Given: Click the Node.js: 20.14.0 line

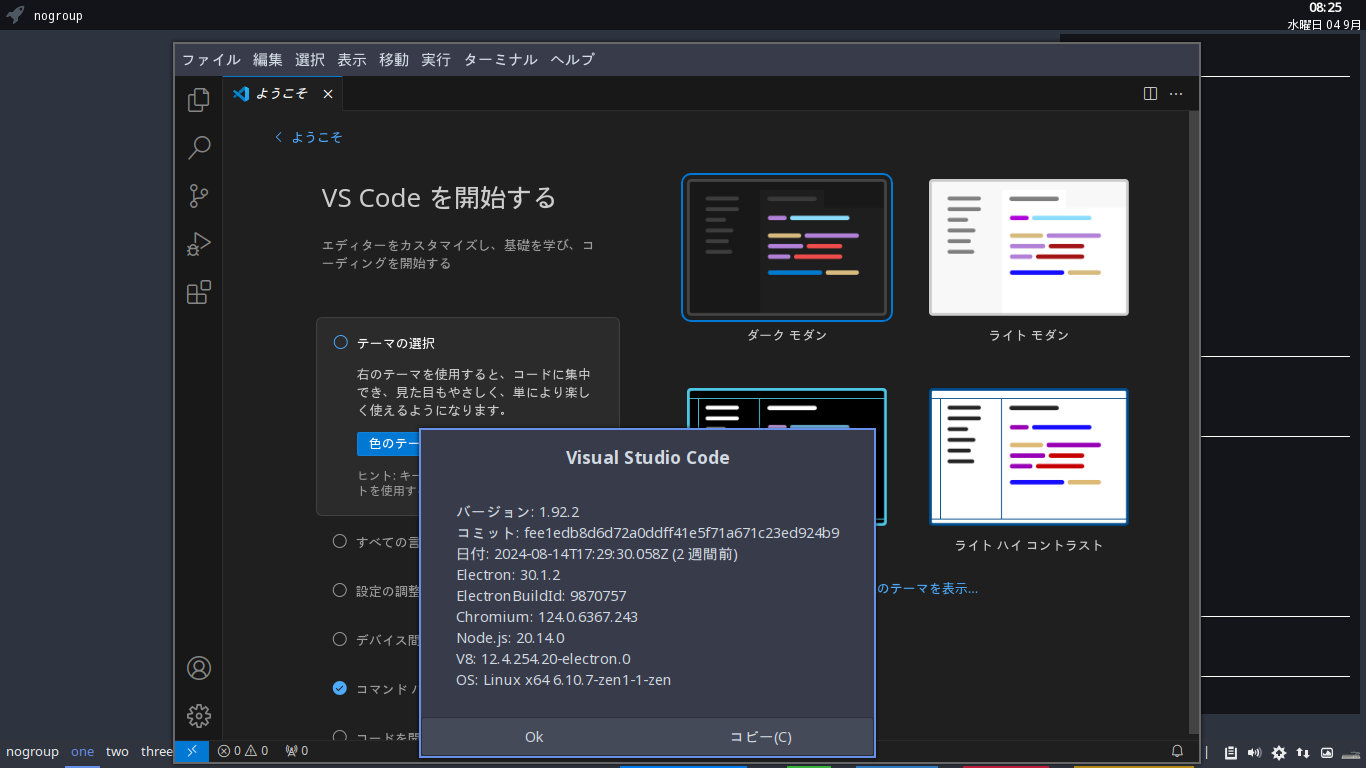Looking at the screenshot, I should 510,638.
